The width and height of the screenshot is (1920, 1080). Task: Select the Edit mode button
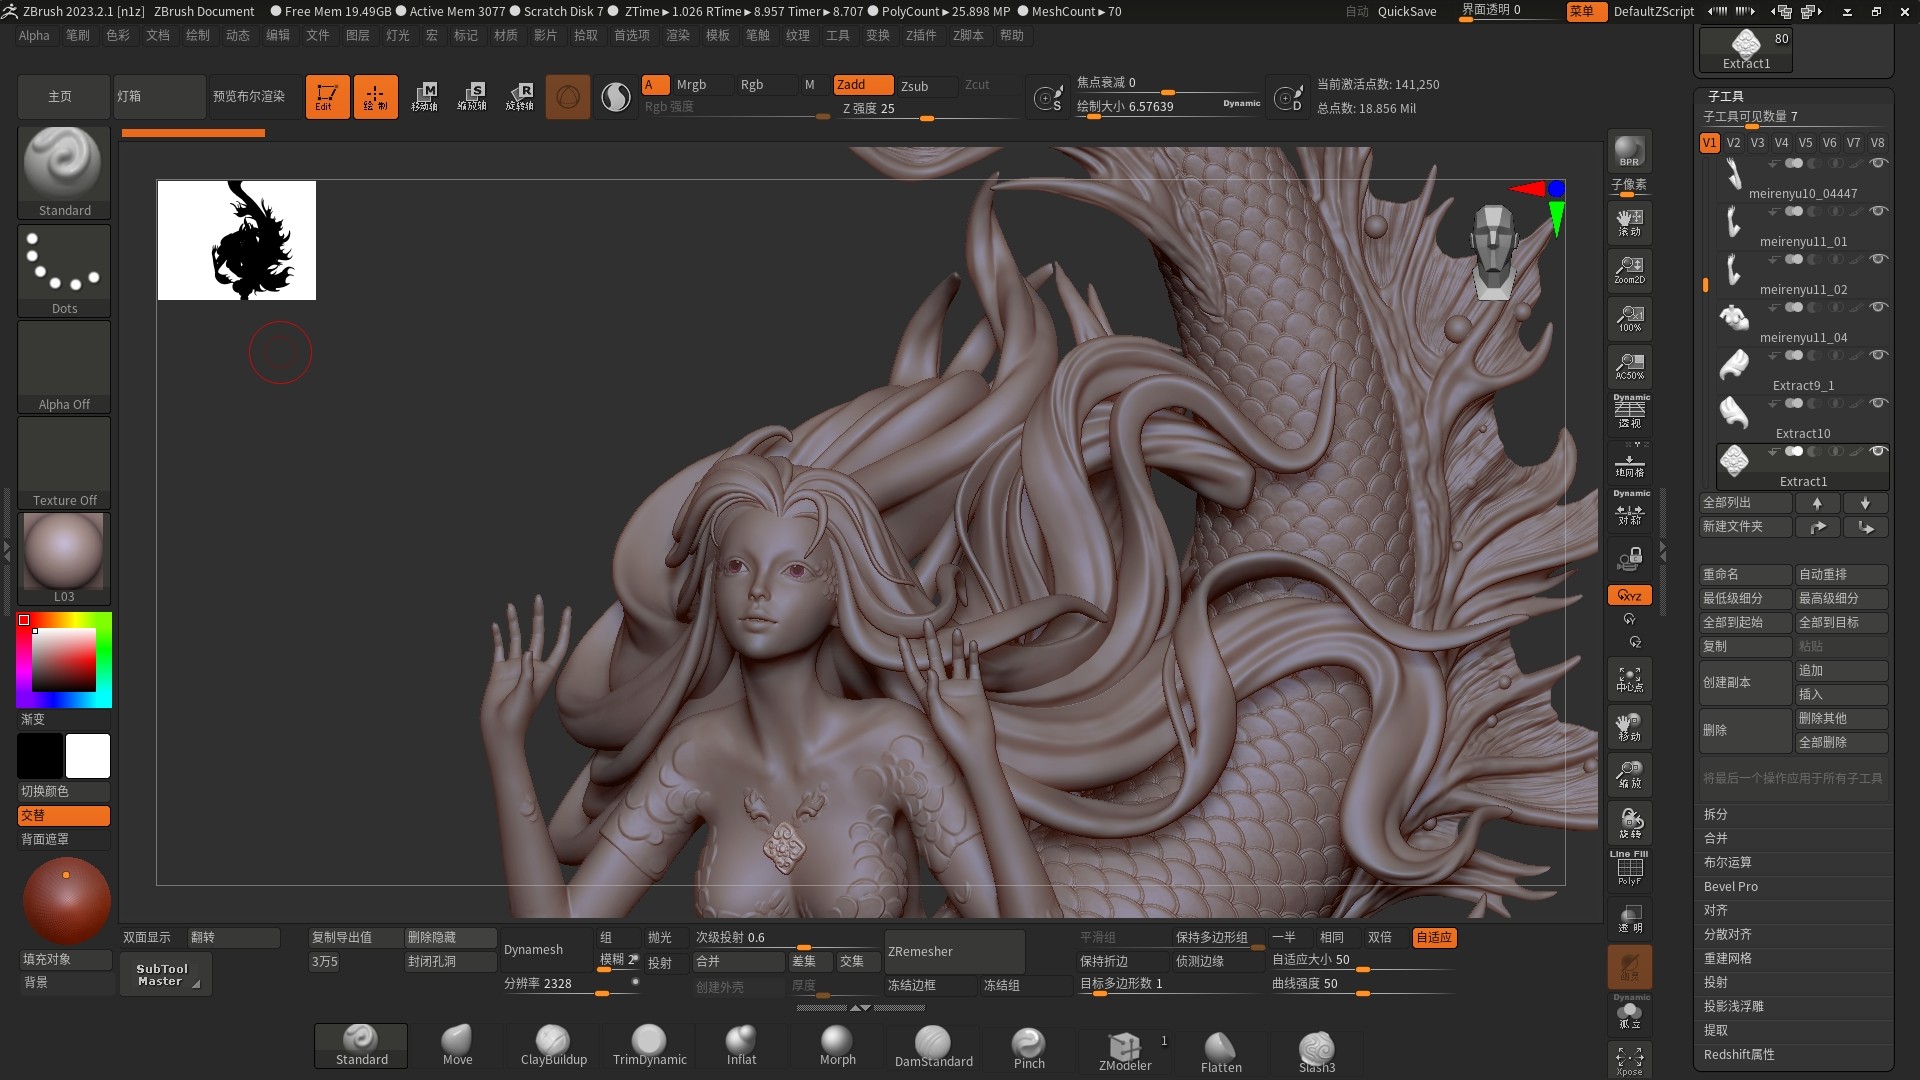(327, 97)
